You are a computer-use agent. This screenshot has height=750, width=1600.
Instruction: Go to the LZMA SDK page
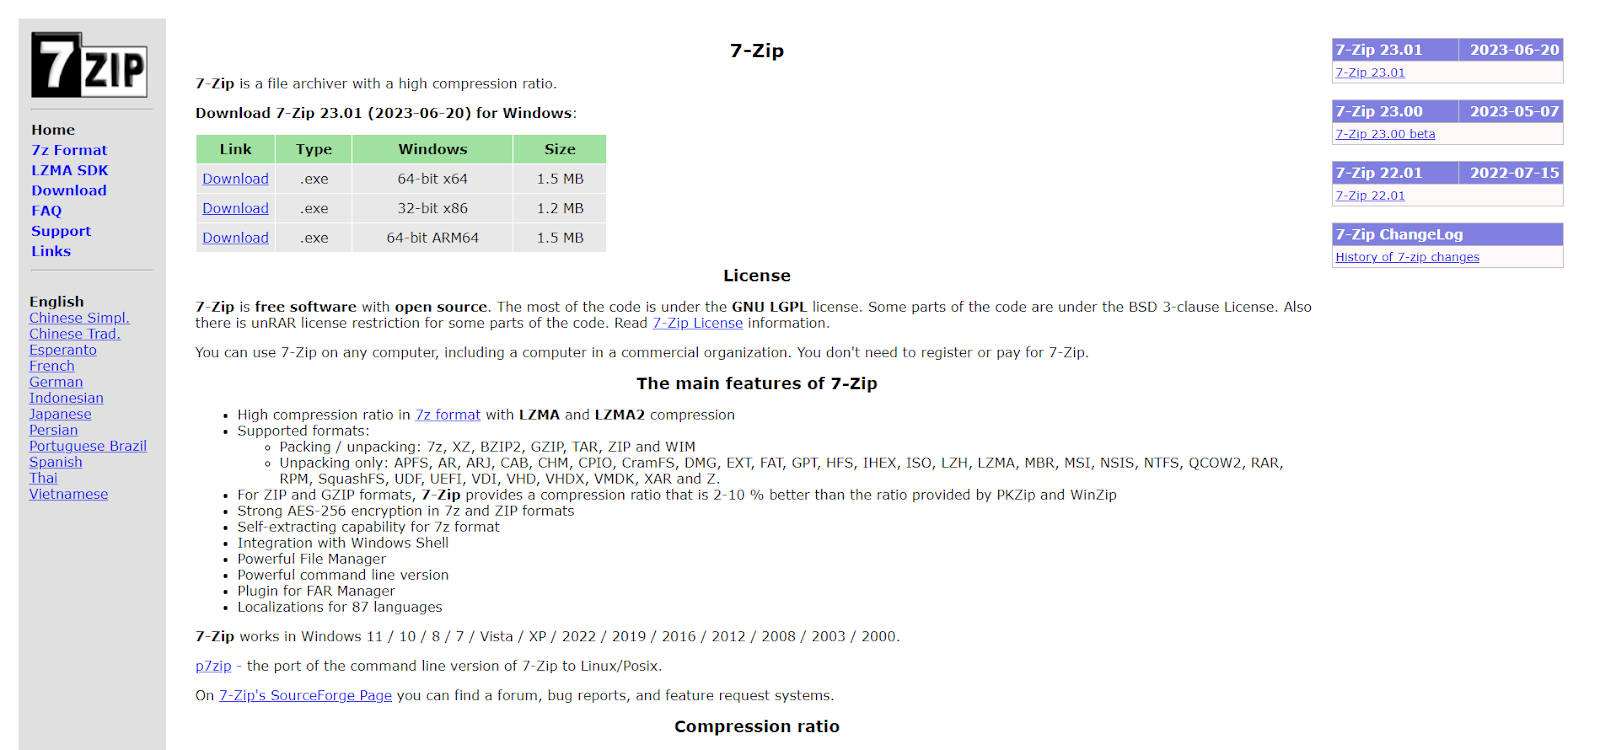[70, 170]
